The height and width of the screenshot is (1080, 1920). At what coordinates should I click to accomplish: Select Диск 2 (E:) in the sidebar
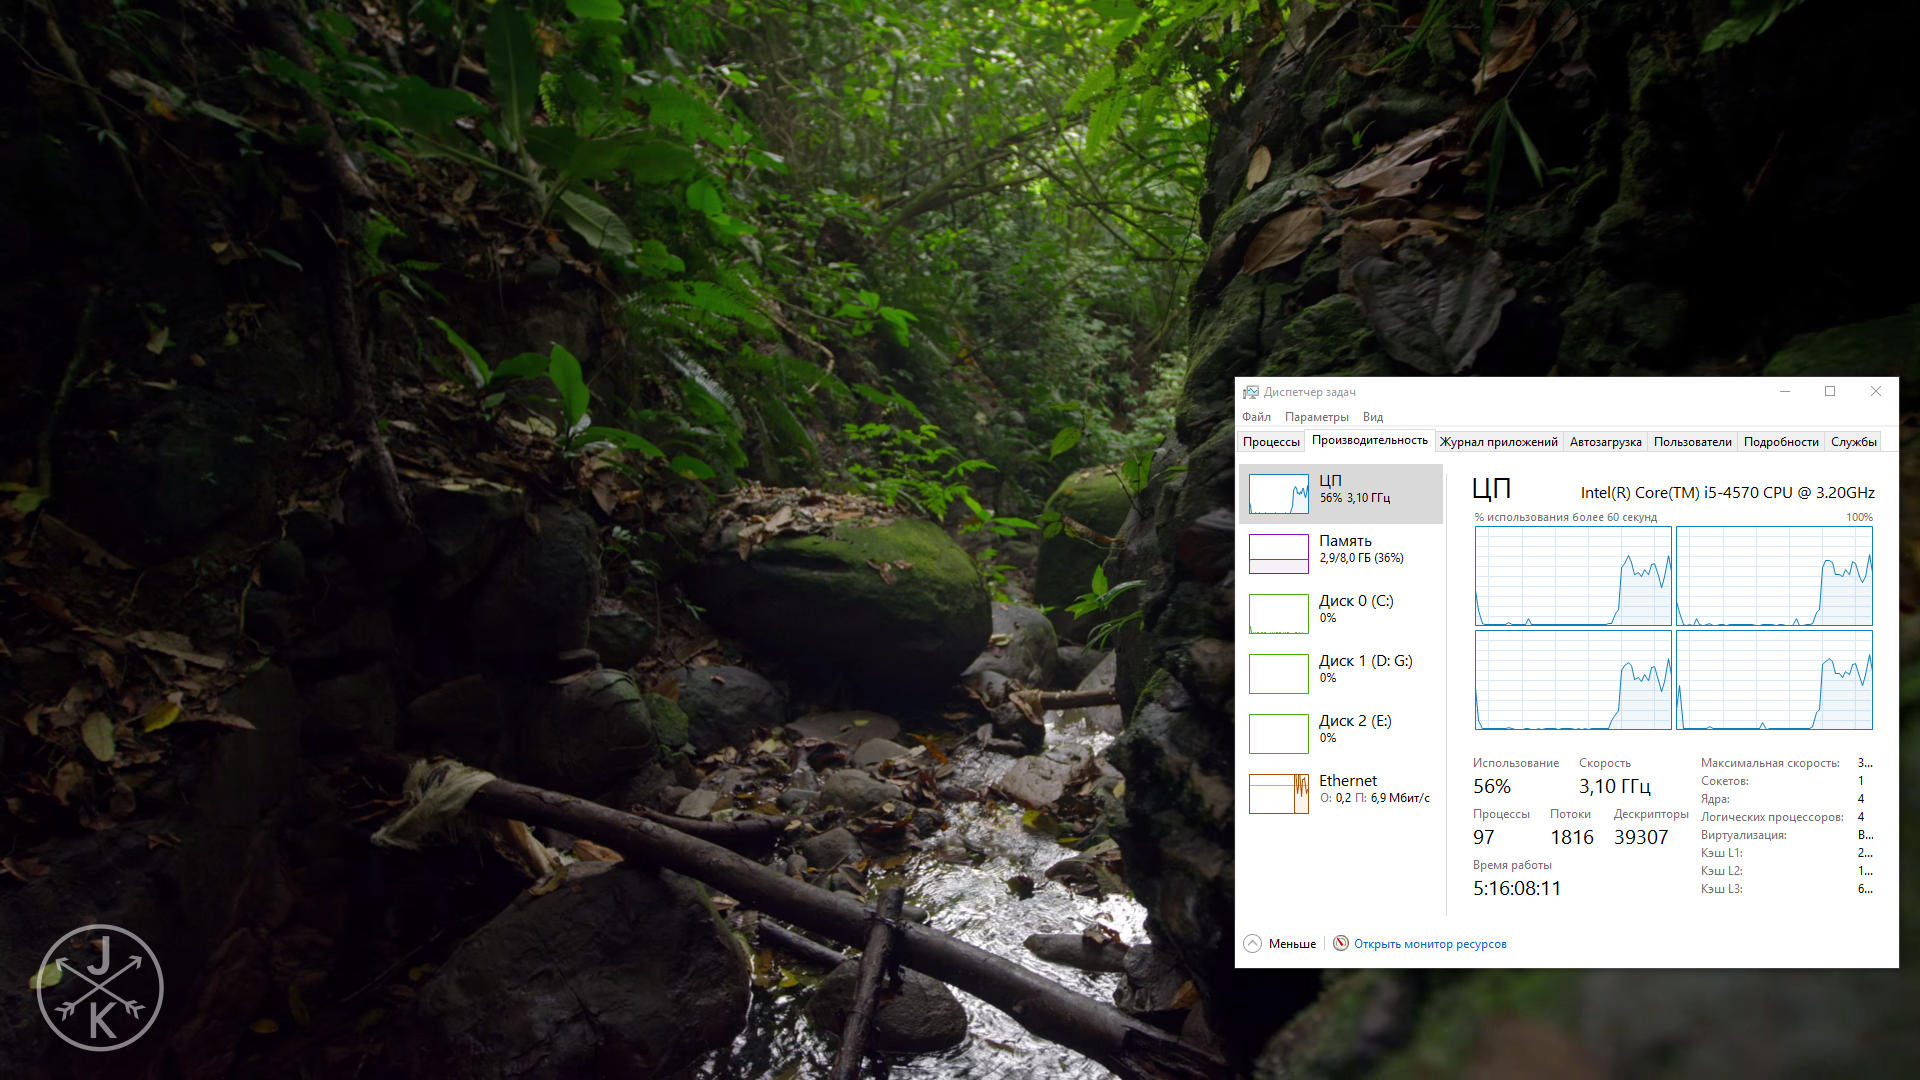coord(1354,721)
